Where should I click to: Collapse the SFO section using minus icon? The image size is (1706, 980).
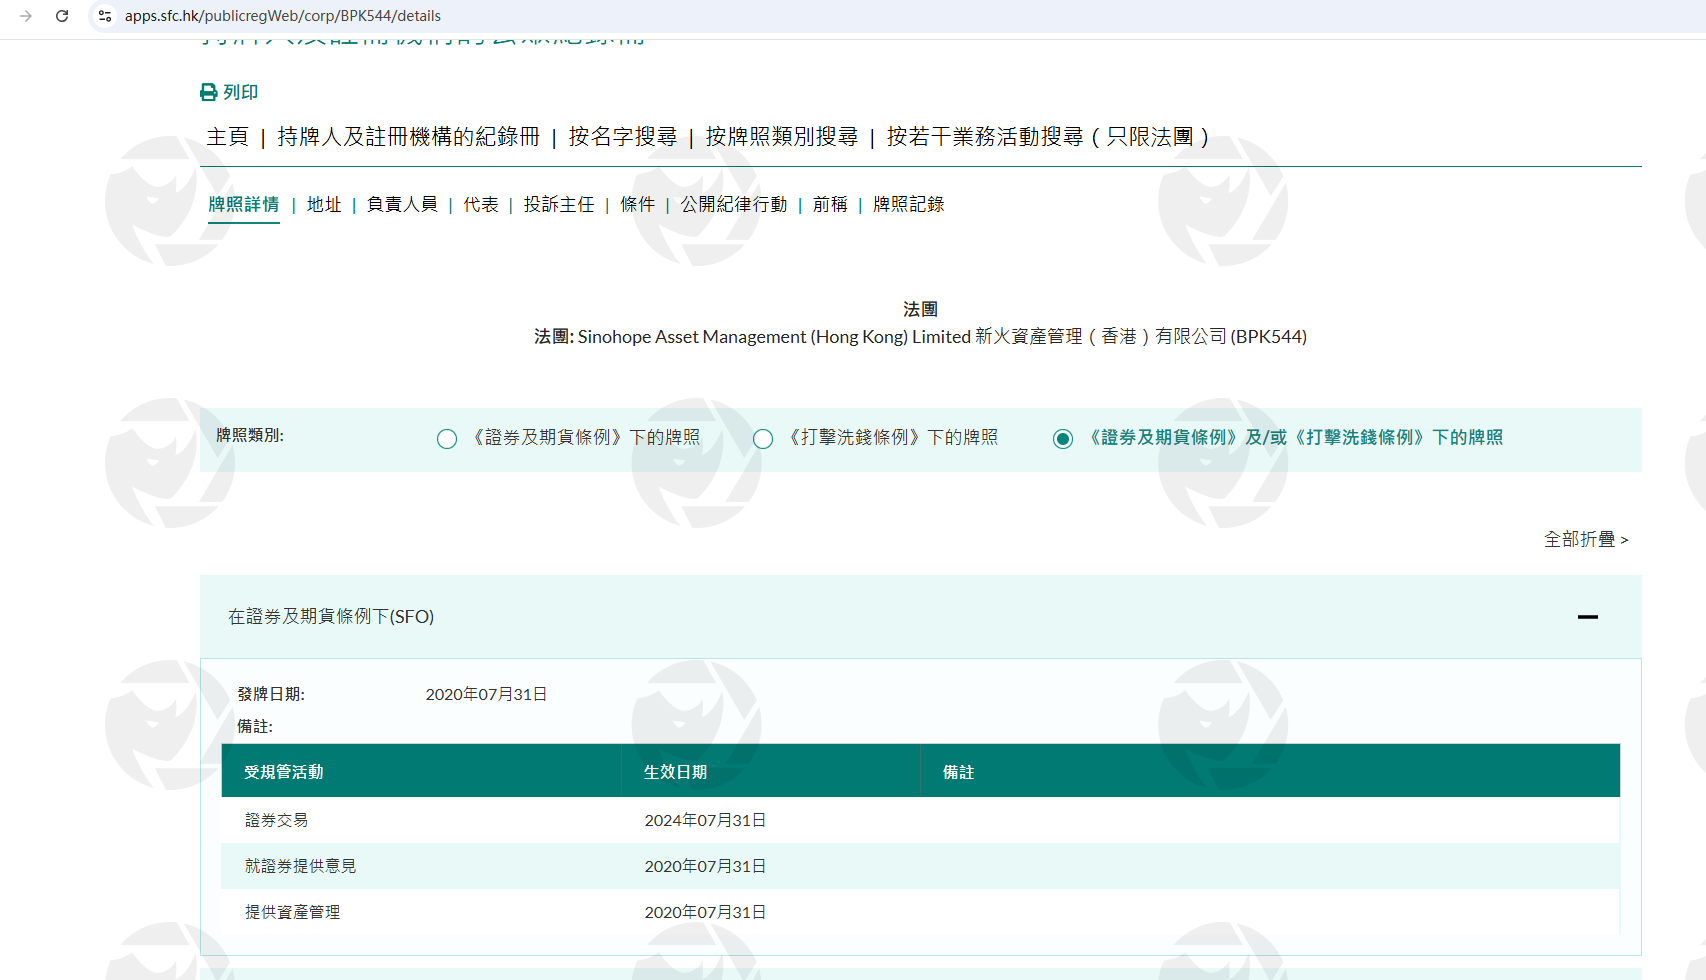pyautogui.click(x=1587, y=617)
